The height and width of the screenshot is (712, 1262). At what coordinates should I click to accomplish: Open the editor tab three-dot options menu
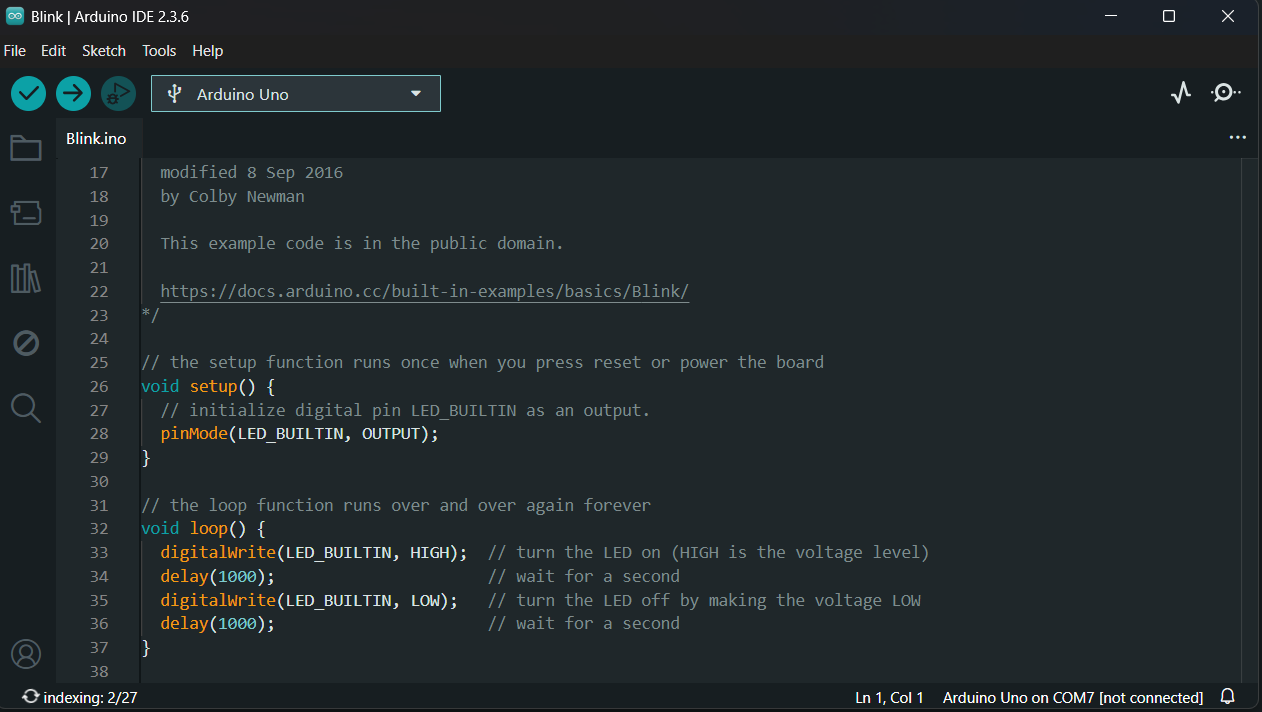(1237, 138)
